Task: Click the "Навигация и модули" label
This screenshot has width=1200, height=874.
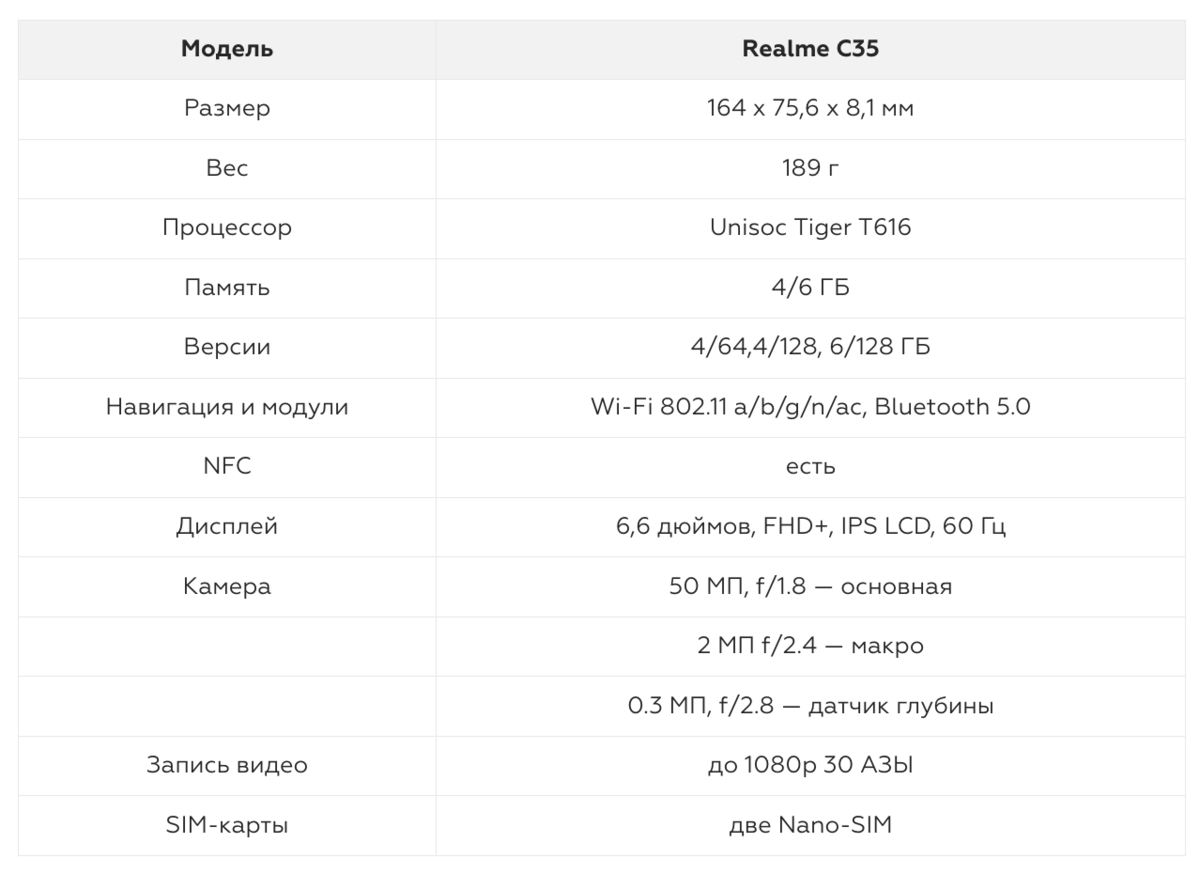Action: pyautogui.click(x=227, y=407)
